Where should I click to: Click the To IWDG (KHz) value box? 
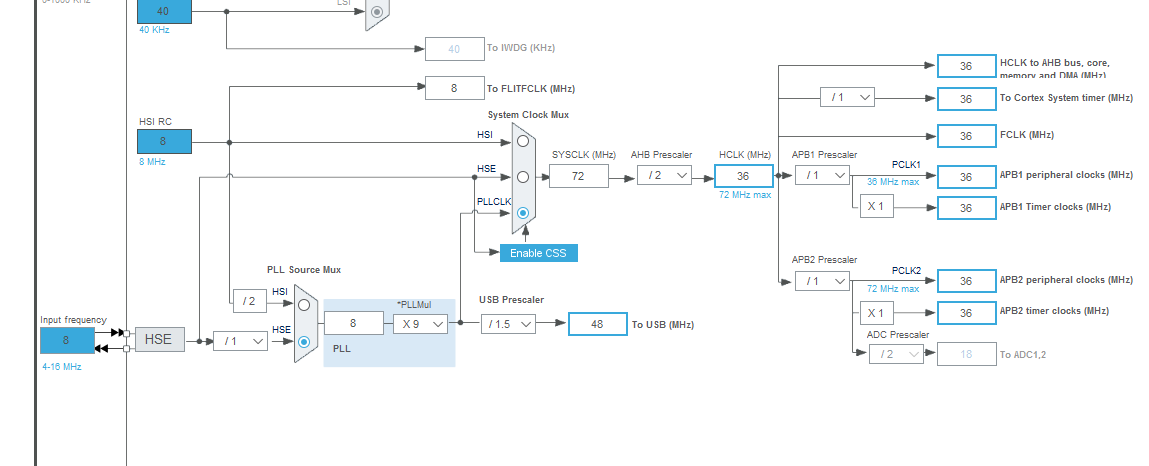454,49
